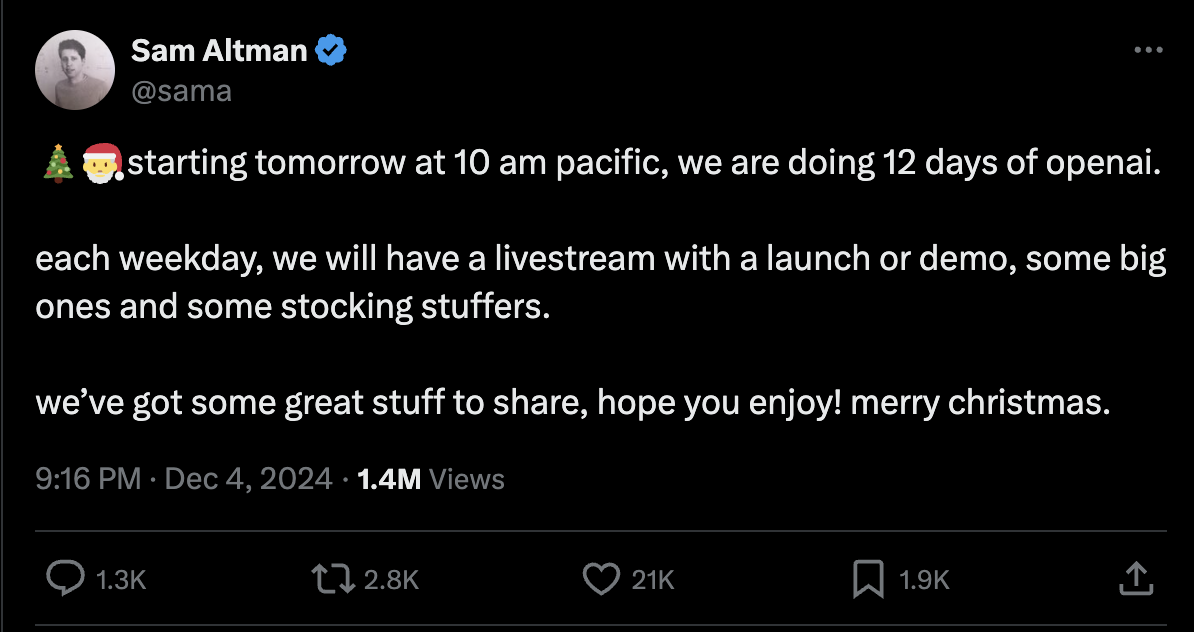Viewport: 1194px width, 632px height.
Task: Like the post with the heart icon
Action: (x=600, y=577)
